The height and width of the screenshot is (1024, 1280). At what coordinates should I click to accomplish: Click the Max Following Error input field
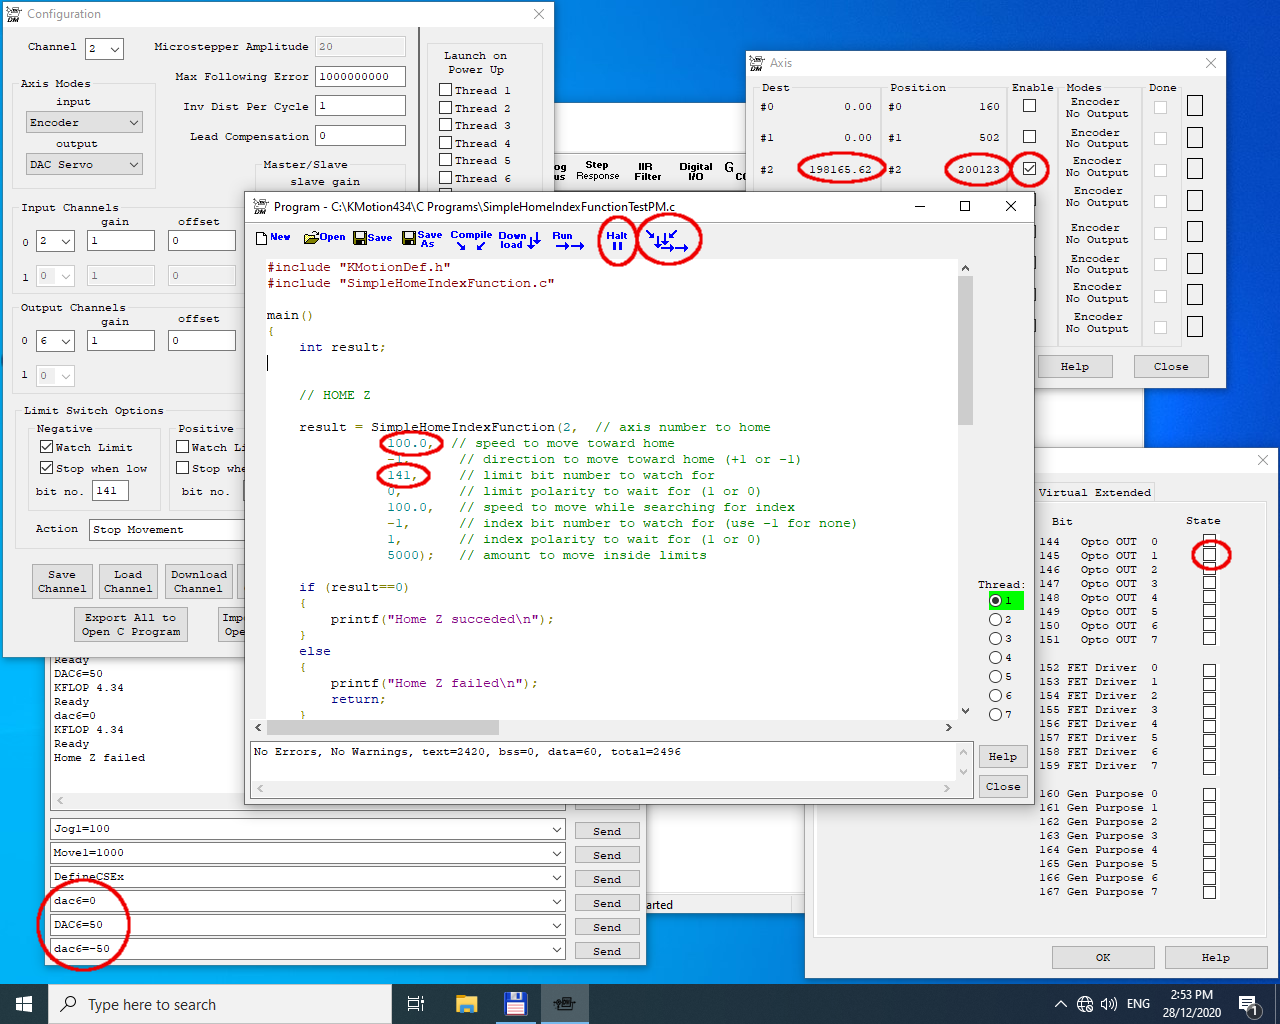coord(360,76)
